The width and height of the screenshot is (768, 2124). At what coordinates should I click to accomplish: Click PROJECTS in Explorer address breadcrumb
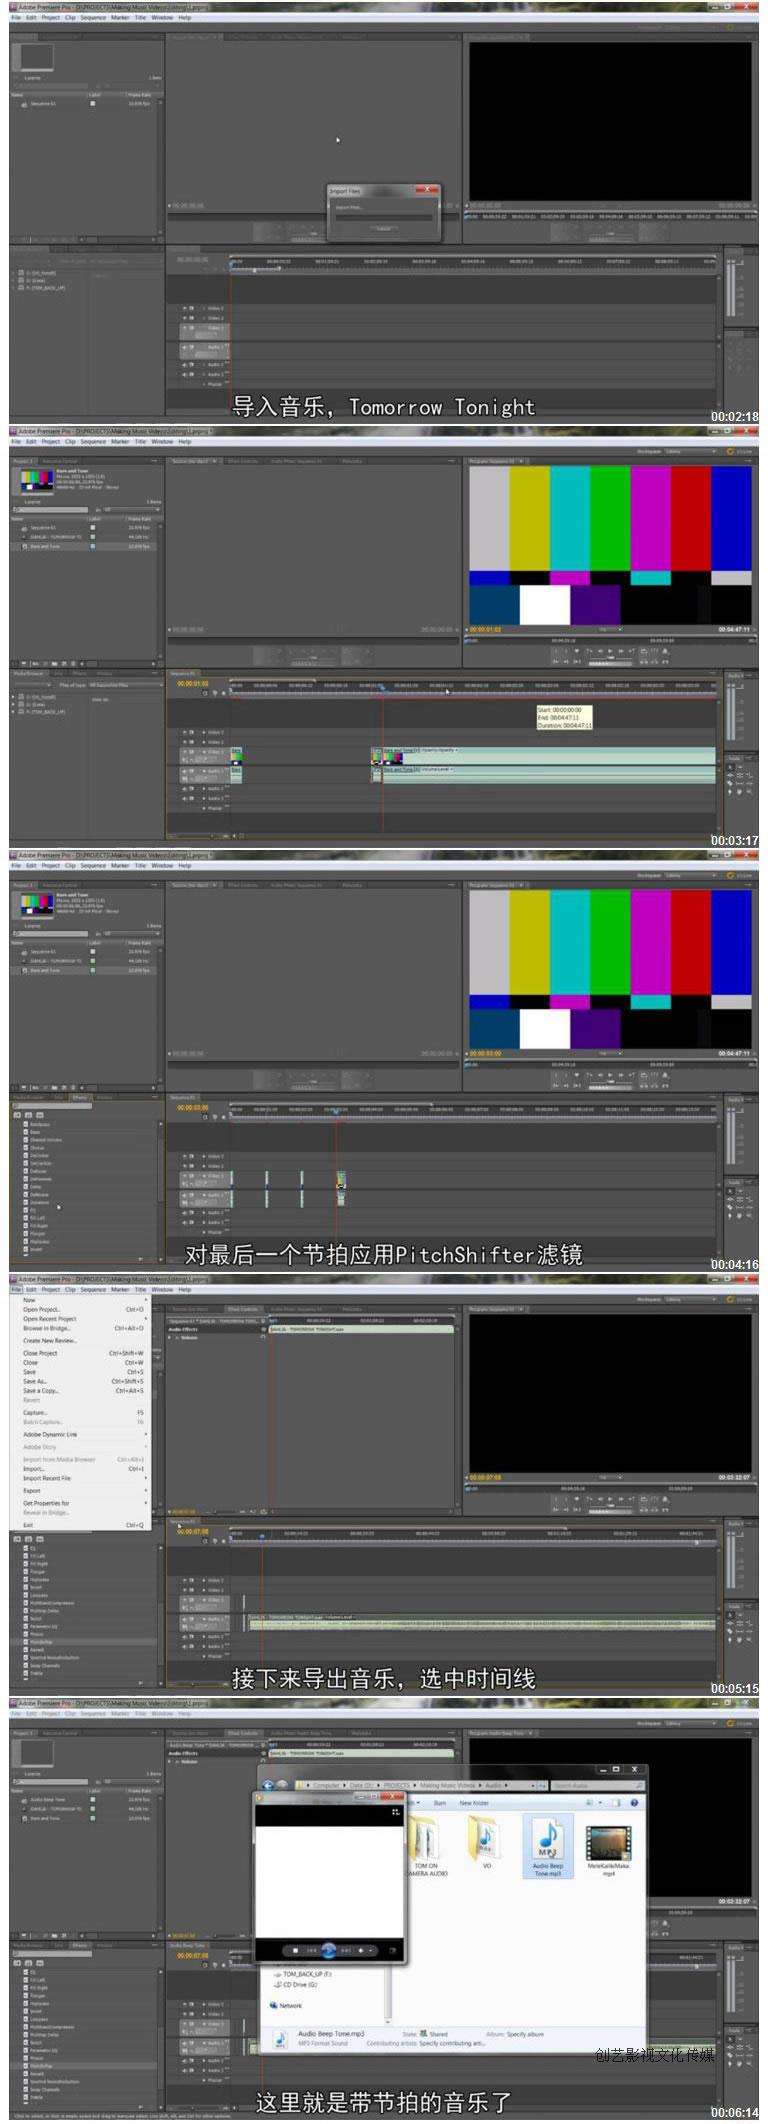[x=397, y=1785]
